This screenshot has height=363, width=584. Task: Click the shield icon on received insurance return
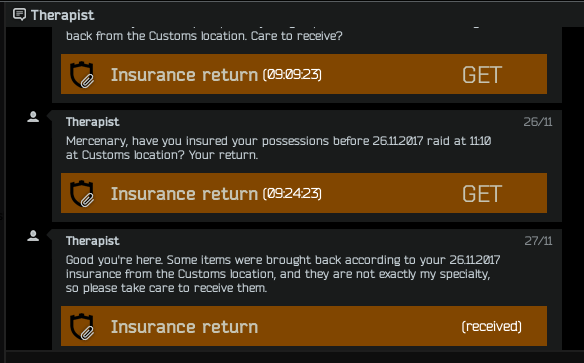tap(82, 327)
